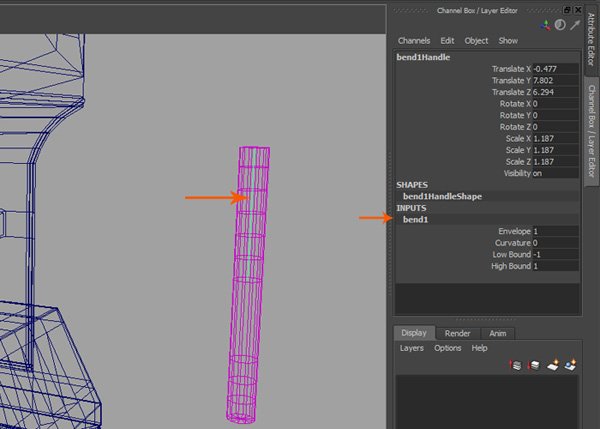The width and height of the screenshot is (600, 429).
Task: Click the Curvature value field
Action: [555, 243]
